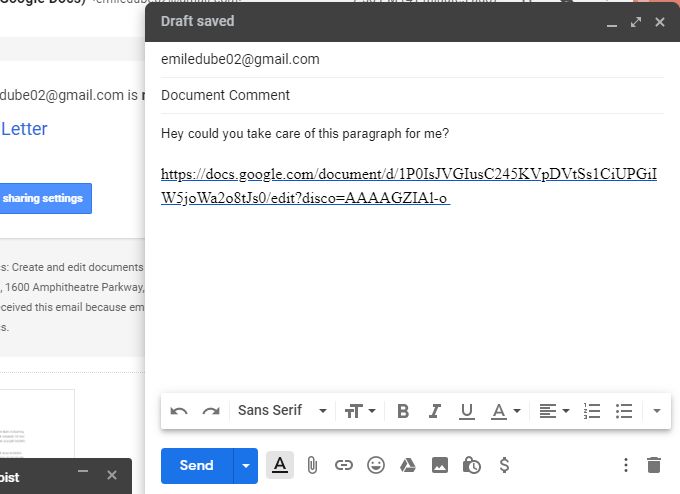Toggle bold formatting
680x494 pixels.
[x=403, y=411]
